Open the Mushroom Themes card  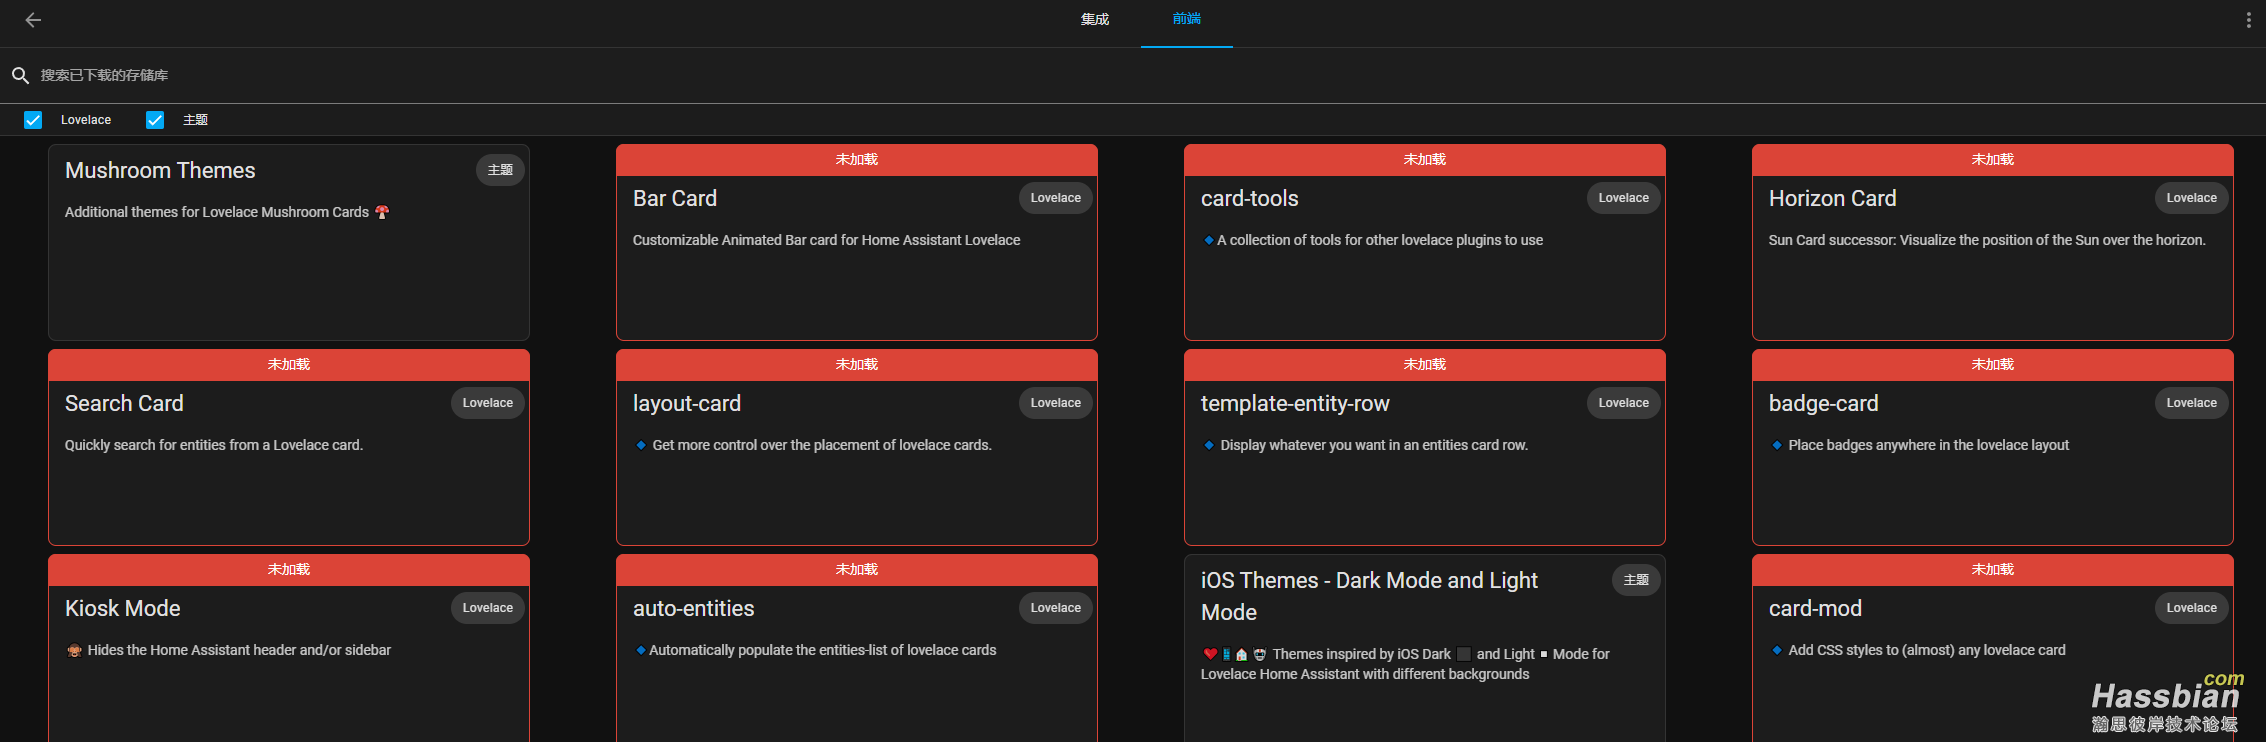tap(289, 243)
